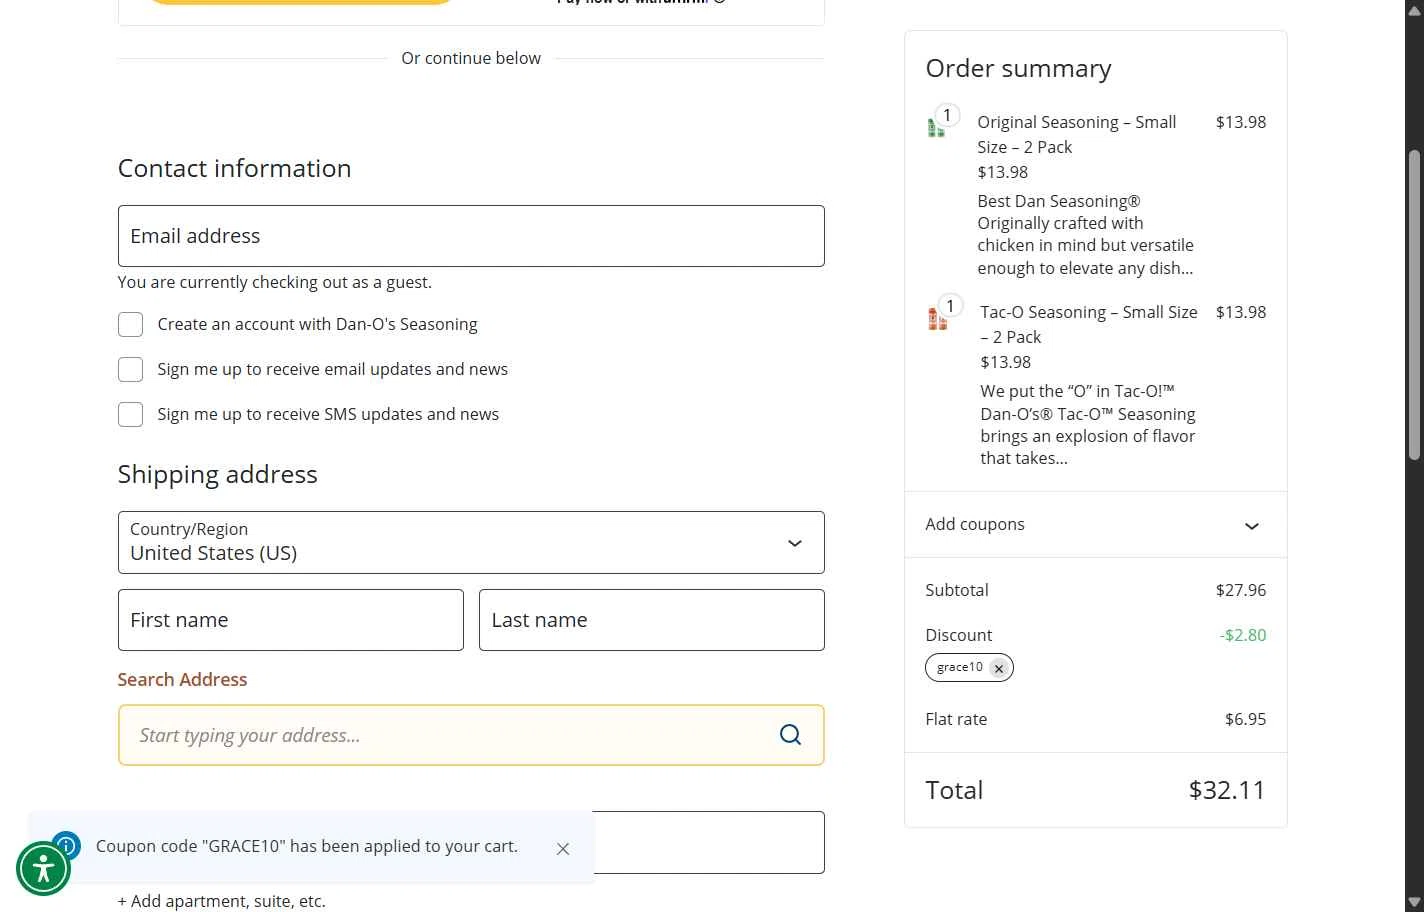
Task: Focus the Email address field
Action: (471, 236)
